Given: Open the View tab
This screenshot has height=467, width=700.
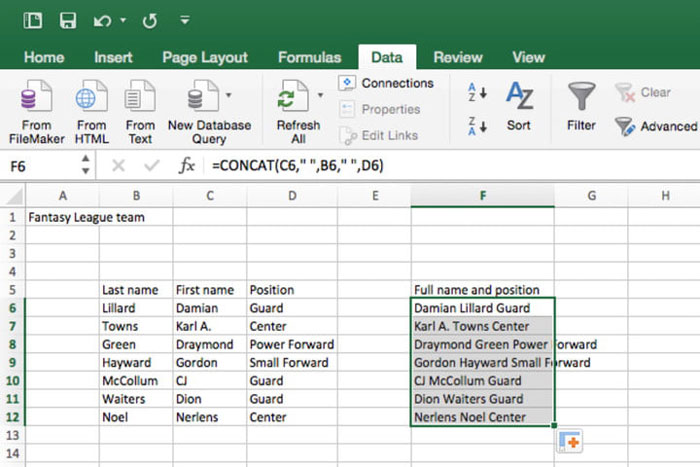Looking at the screenshot, I should click(x=529, y=57).
